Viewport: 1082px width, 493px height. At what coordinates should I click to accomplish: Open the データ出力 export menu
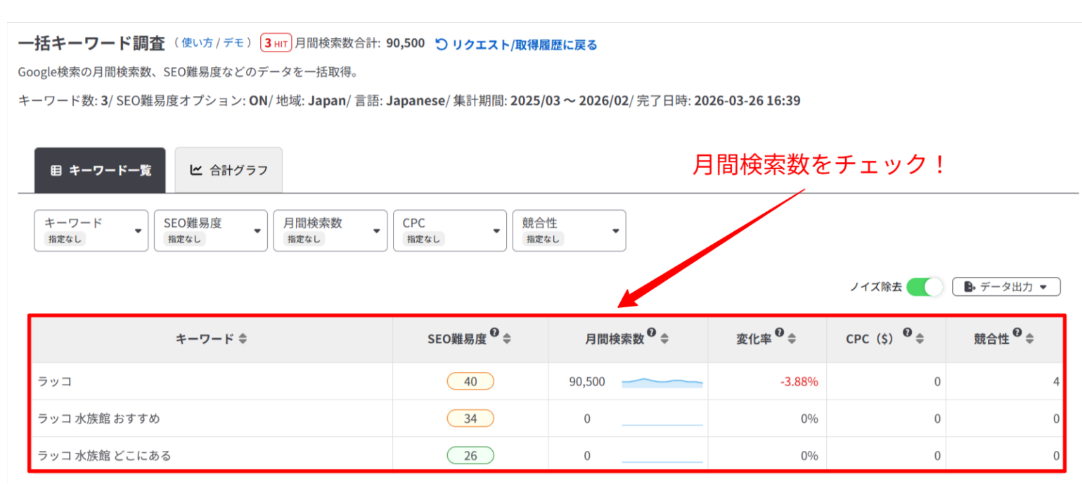coord(1006,287)
